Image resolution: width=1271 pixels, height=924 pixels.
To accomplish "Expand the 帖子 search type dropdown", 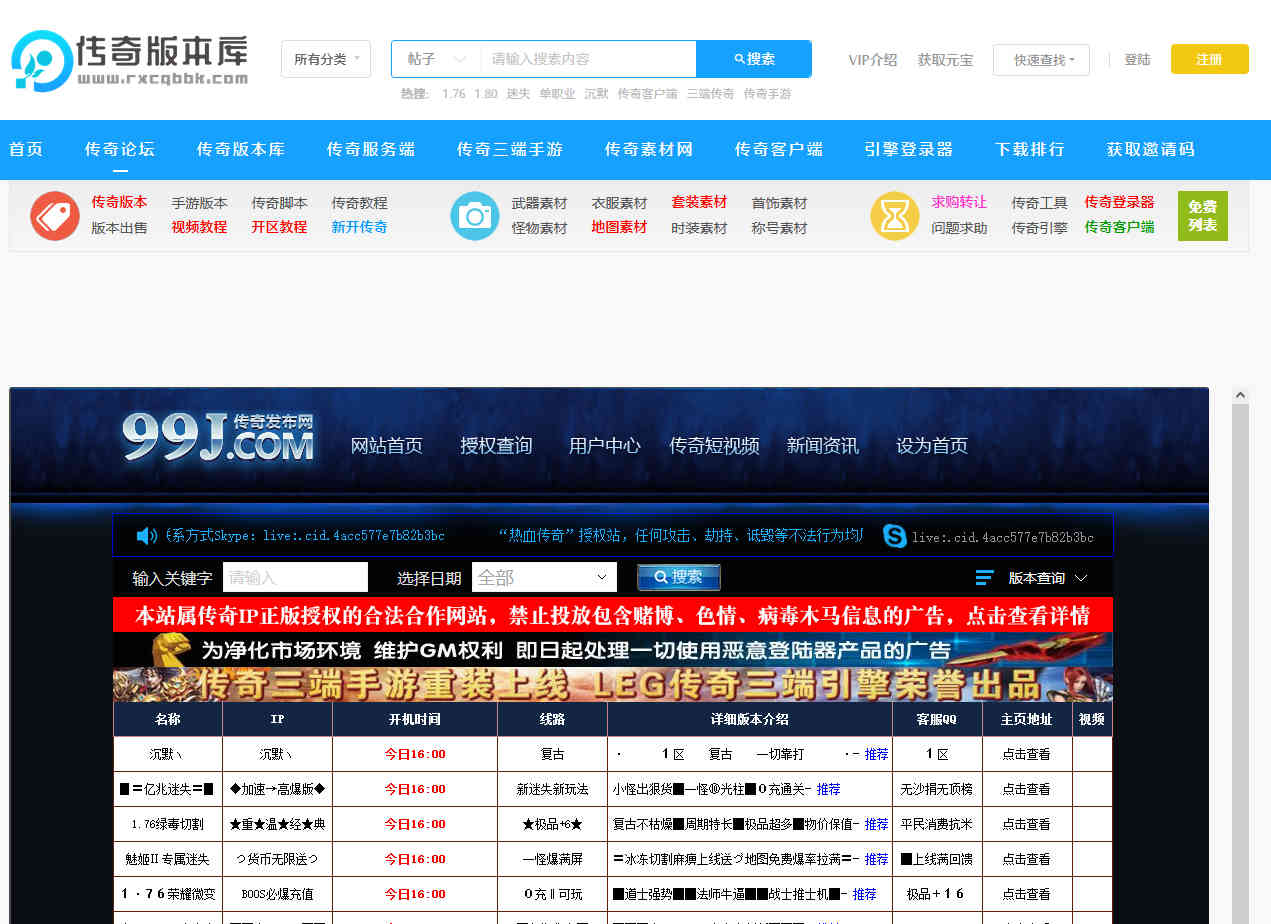I will tap(437, 59).
